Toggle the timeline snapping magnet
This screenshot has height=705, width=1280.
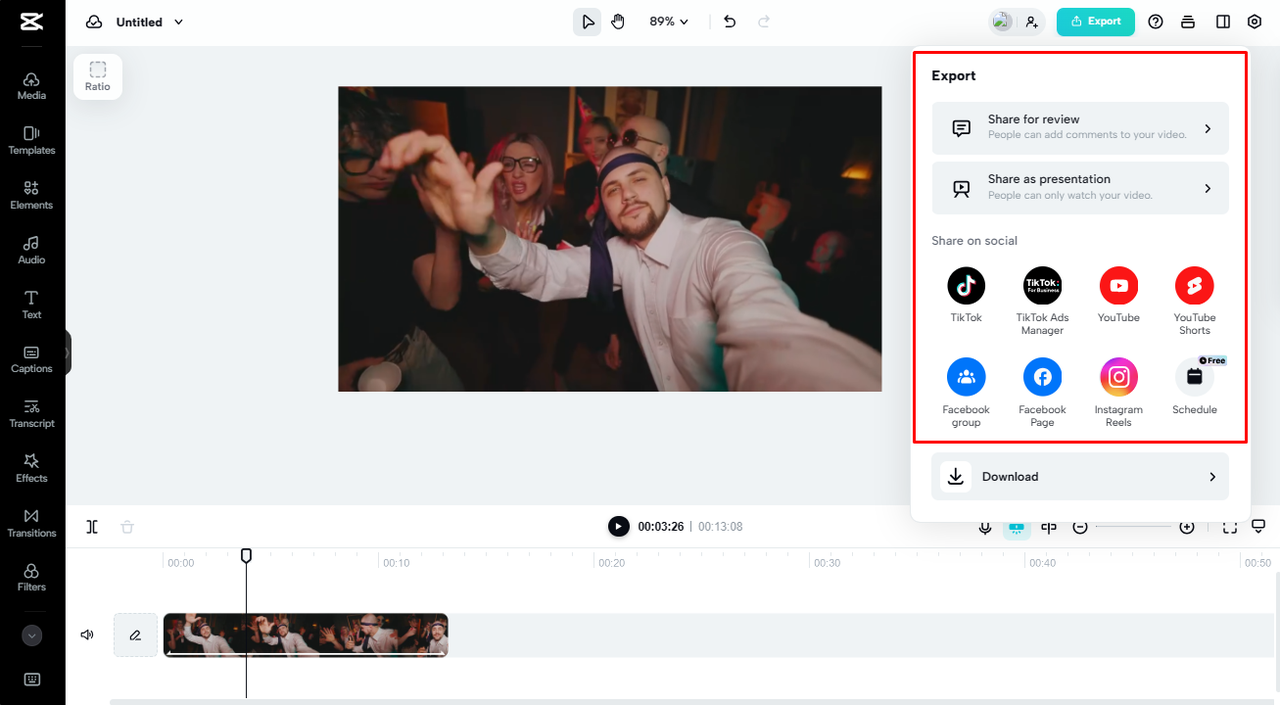tap(1016, 527)
